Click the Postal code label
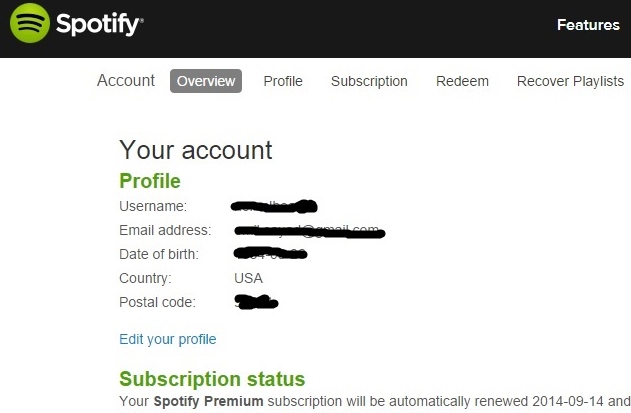The height and width of the screenshot is (413, 631). point(157,302)
